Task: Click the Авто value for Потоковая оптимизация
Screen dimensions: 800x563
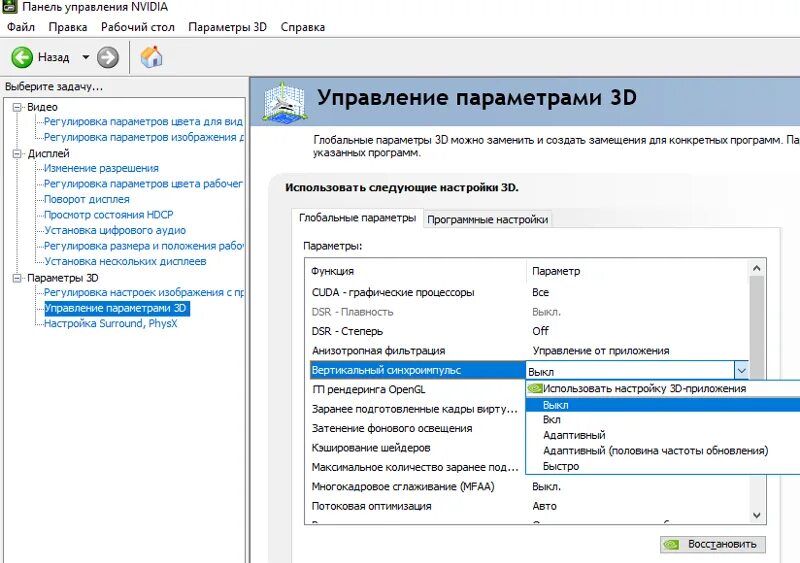Action: tap(544, 506)
